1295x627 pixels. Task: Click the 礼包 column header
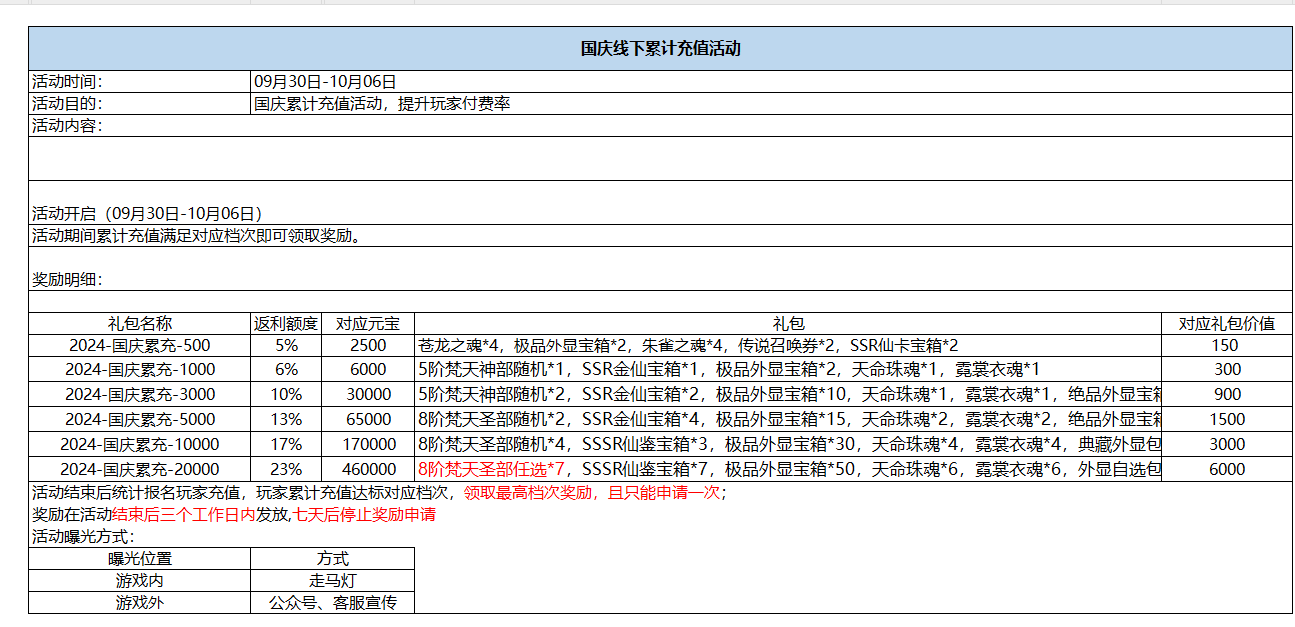pyautogui.click(x=788, y=323)
